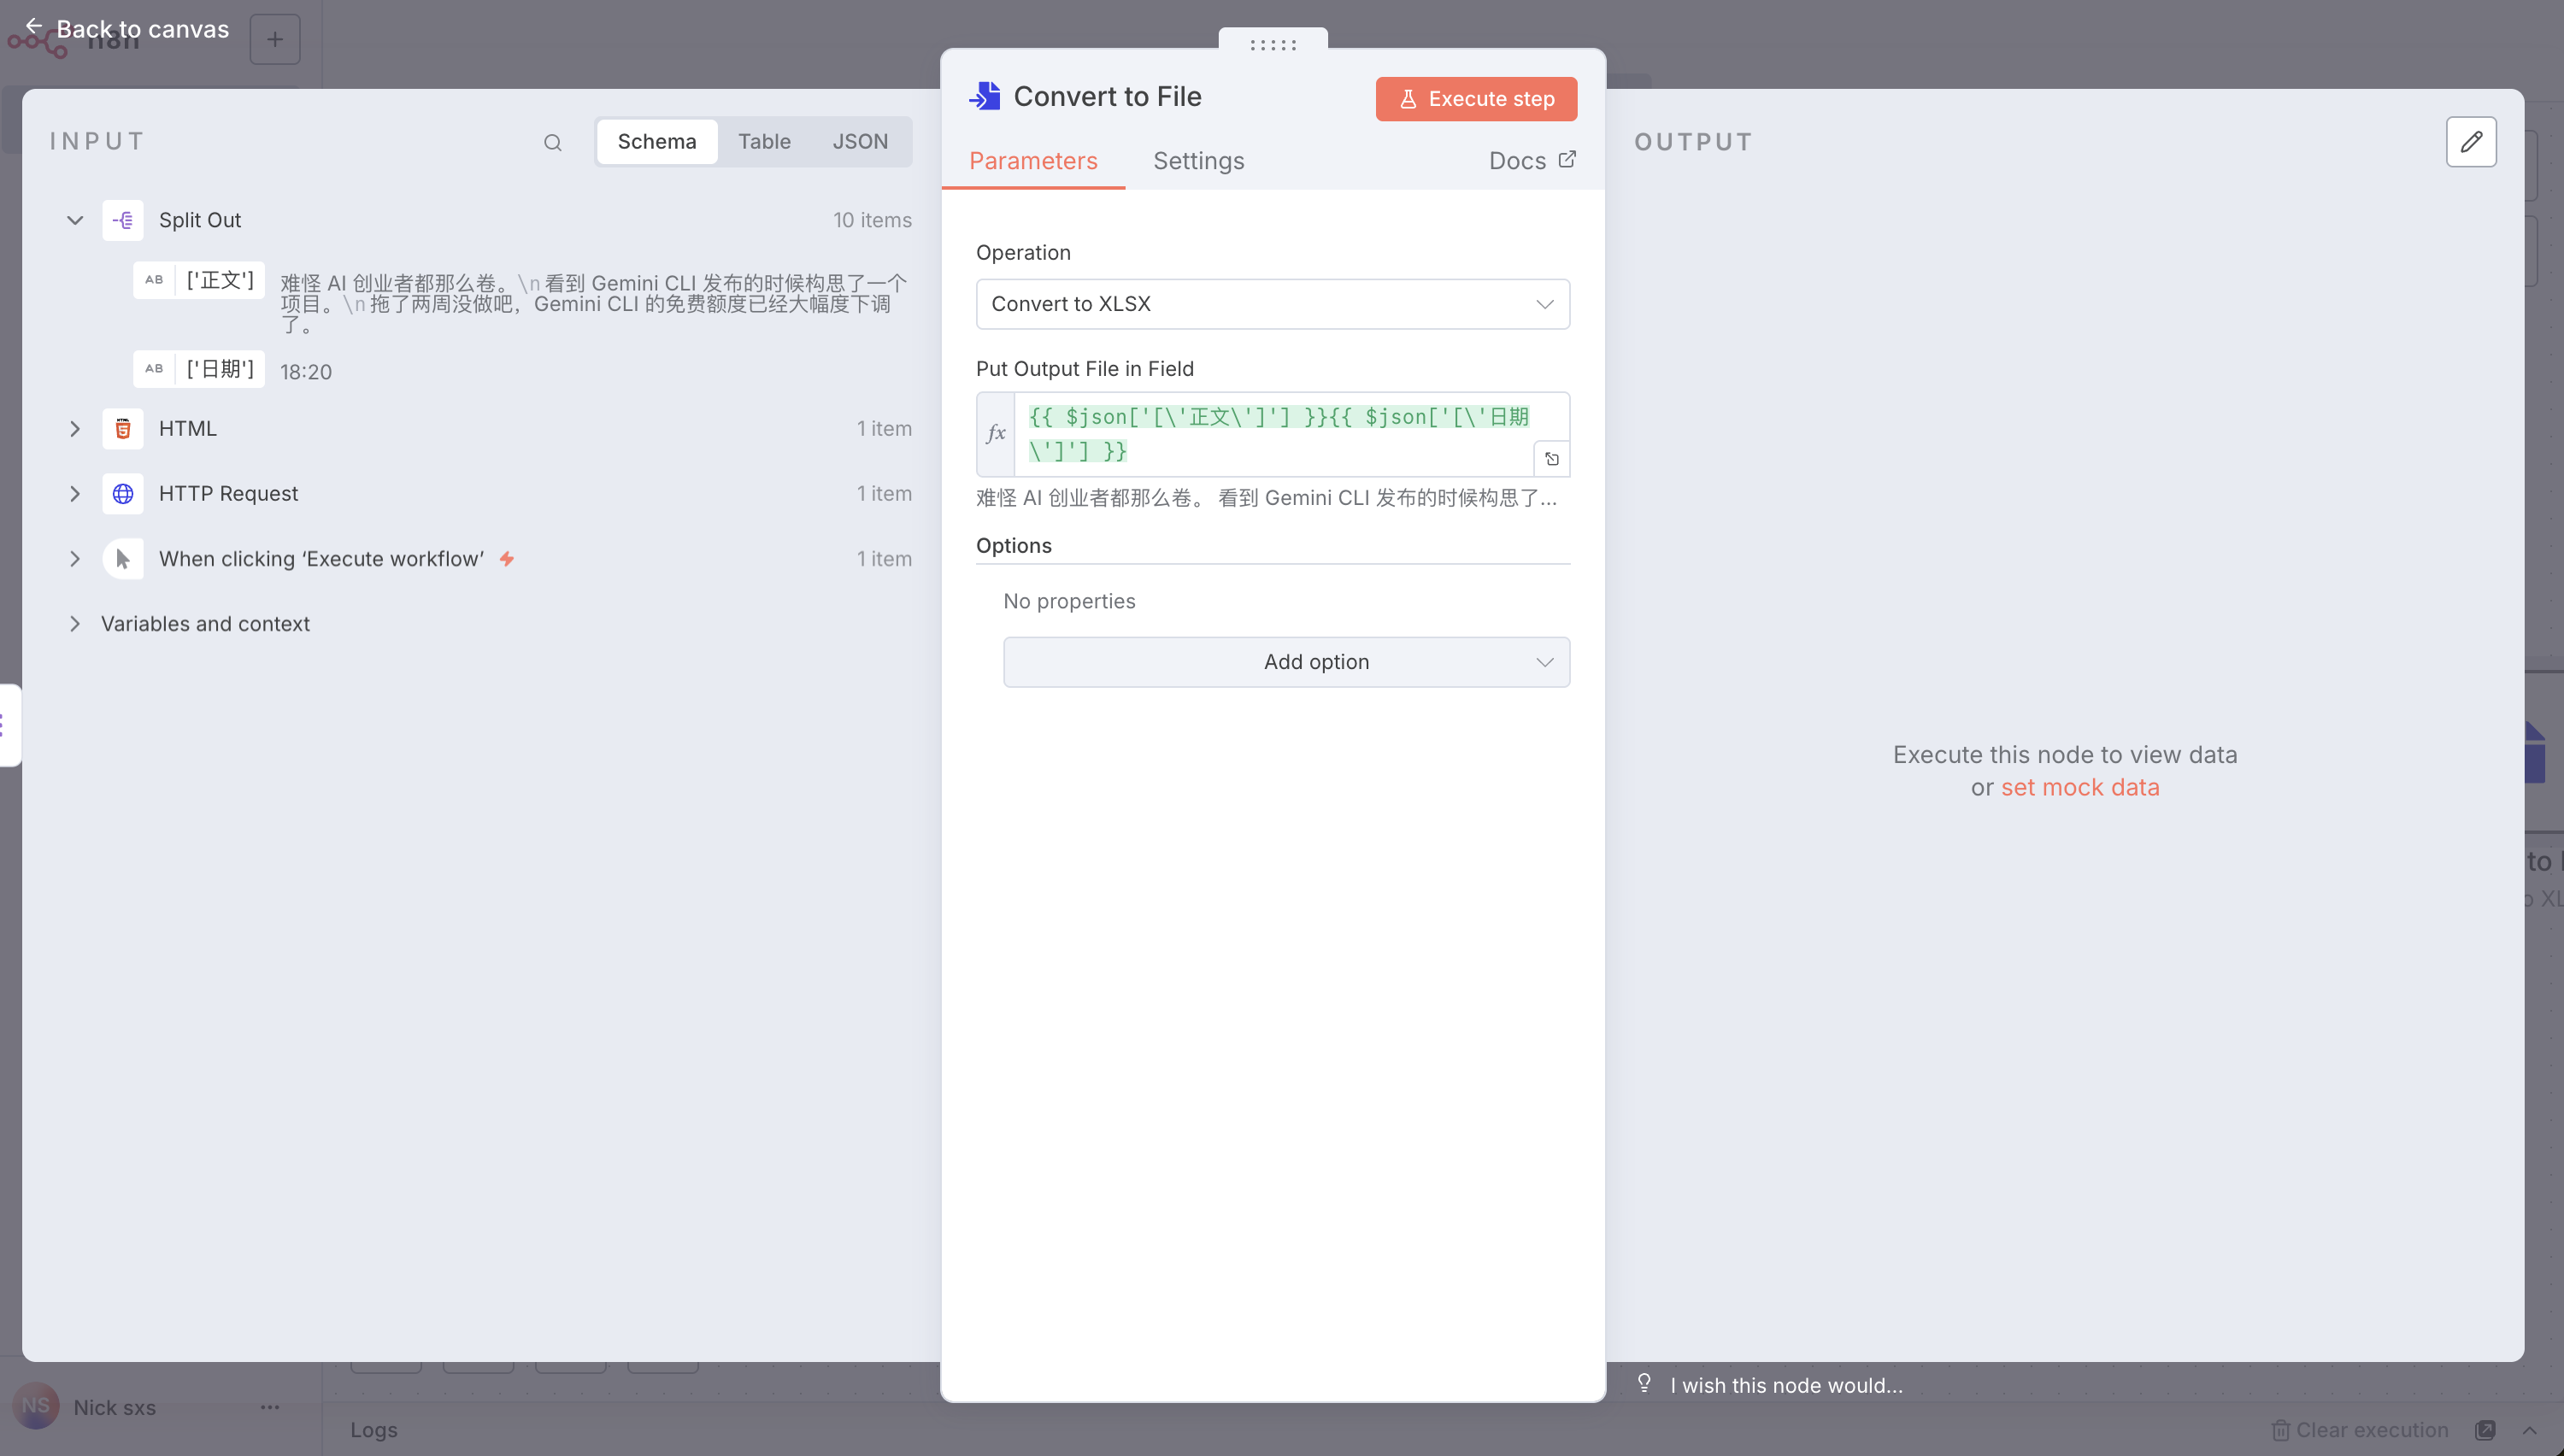This screenshot has width=2564, height=1456.
Task: Click the Execute workflow trigger cursor icon
Action: 122,559
